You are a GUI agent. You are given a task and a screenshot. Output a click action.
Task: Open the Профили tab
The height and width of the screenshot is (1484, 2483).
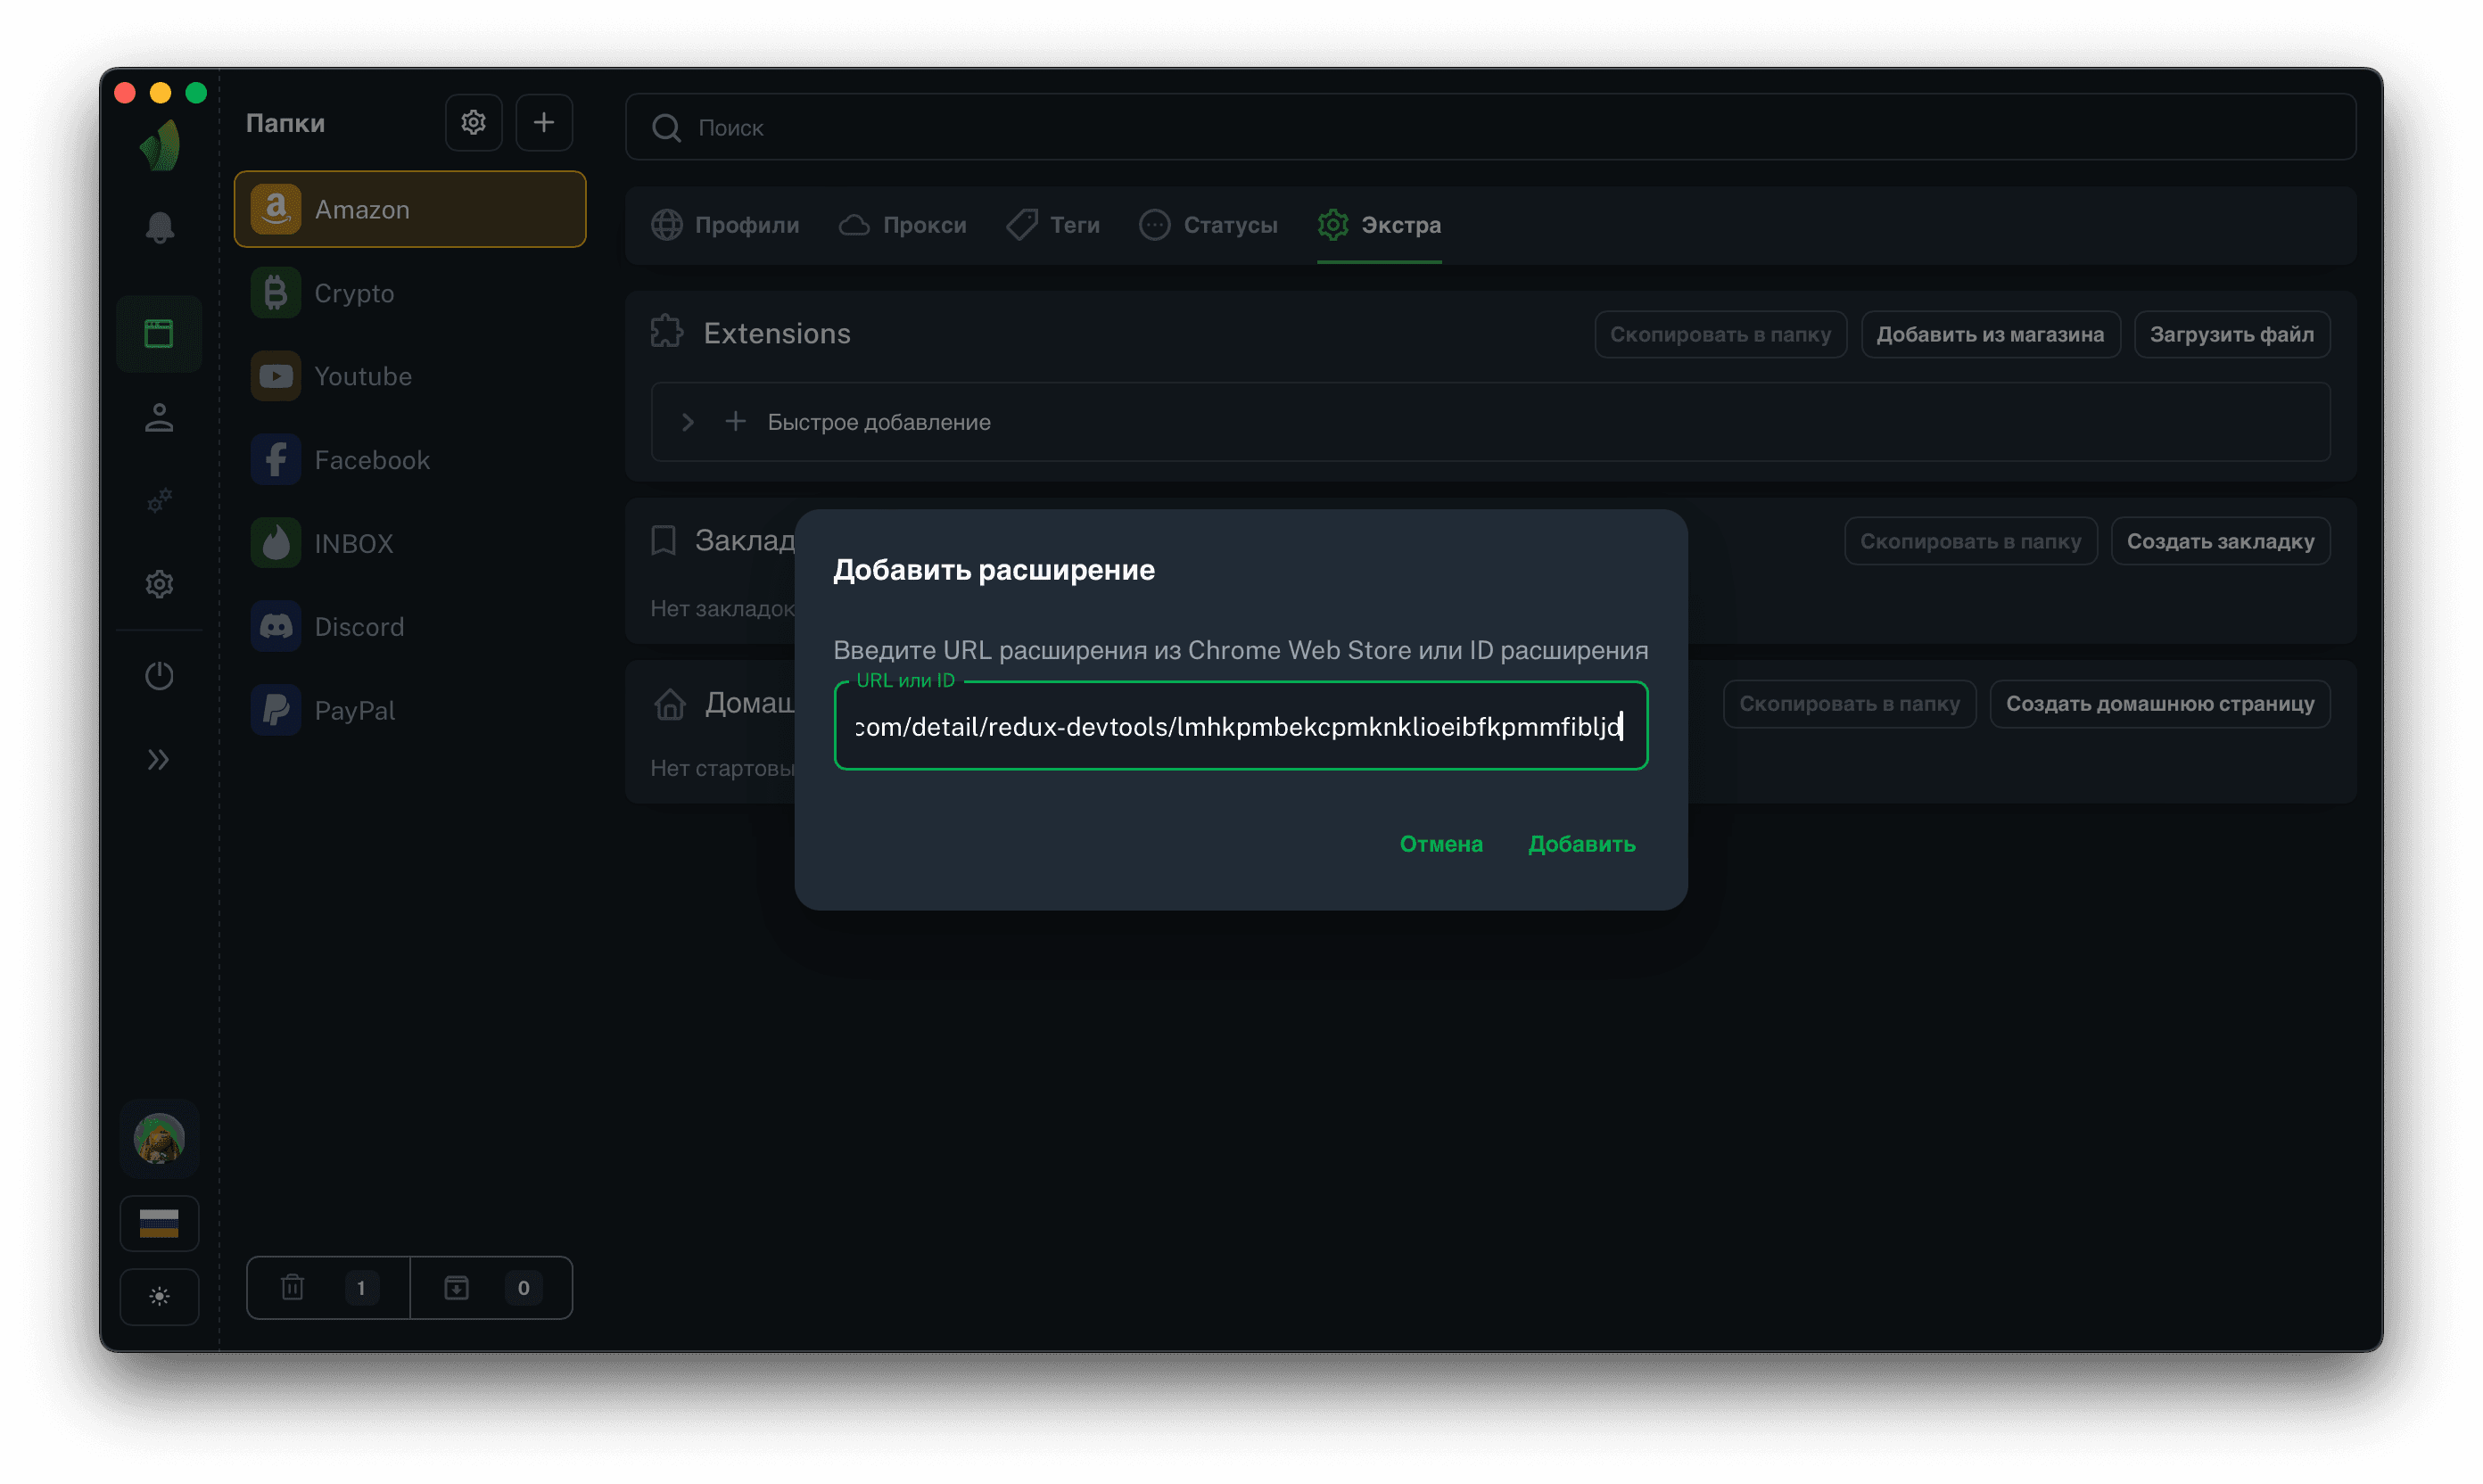pyautogui.click(x=725, y=225)
